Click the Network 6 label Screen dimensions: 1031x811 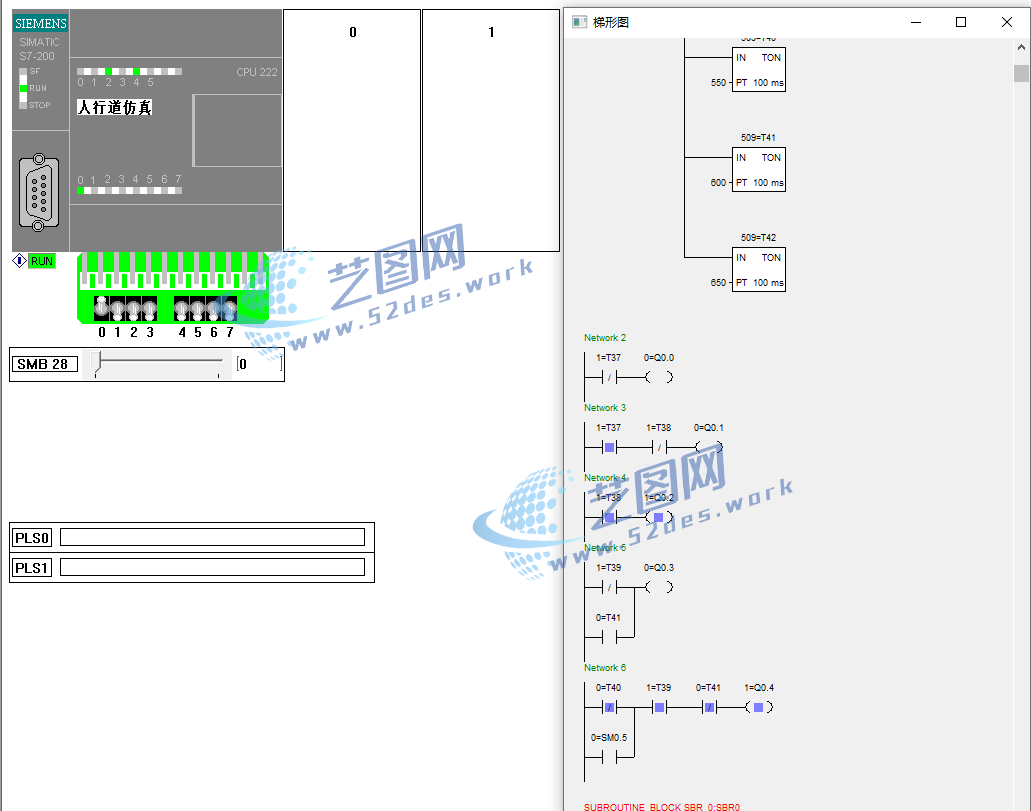[605, 668]
